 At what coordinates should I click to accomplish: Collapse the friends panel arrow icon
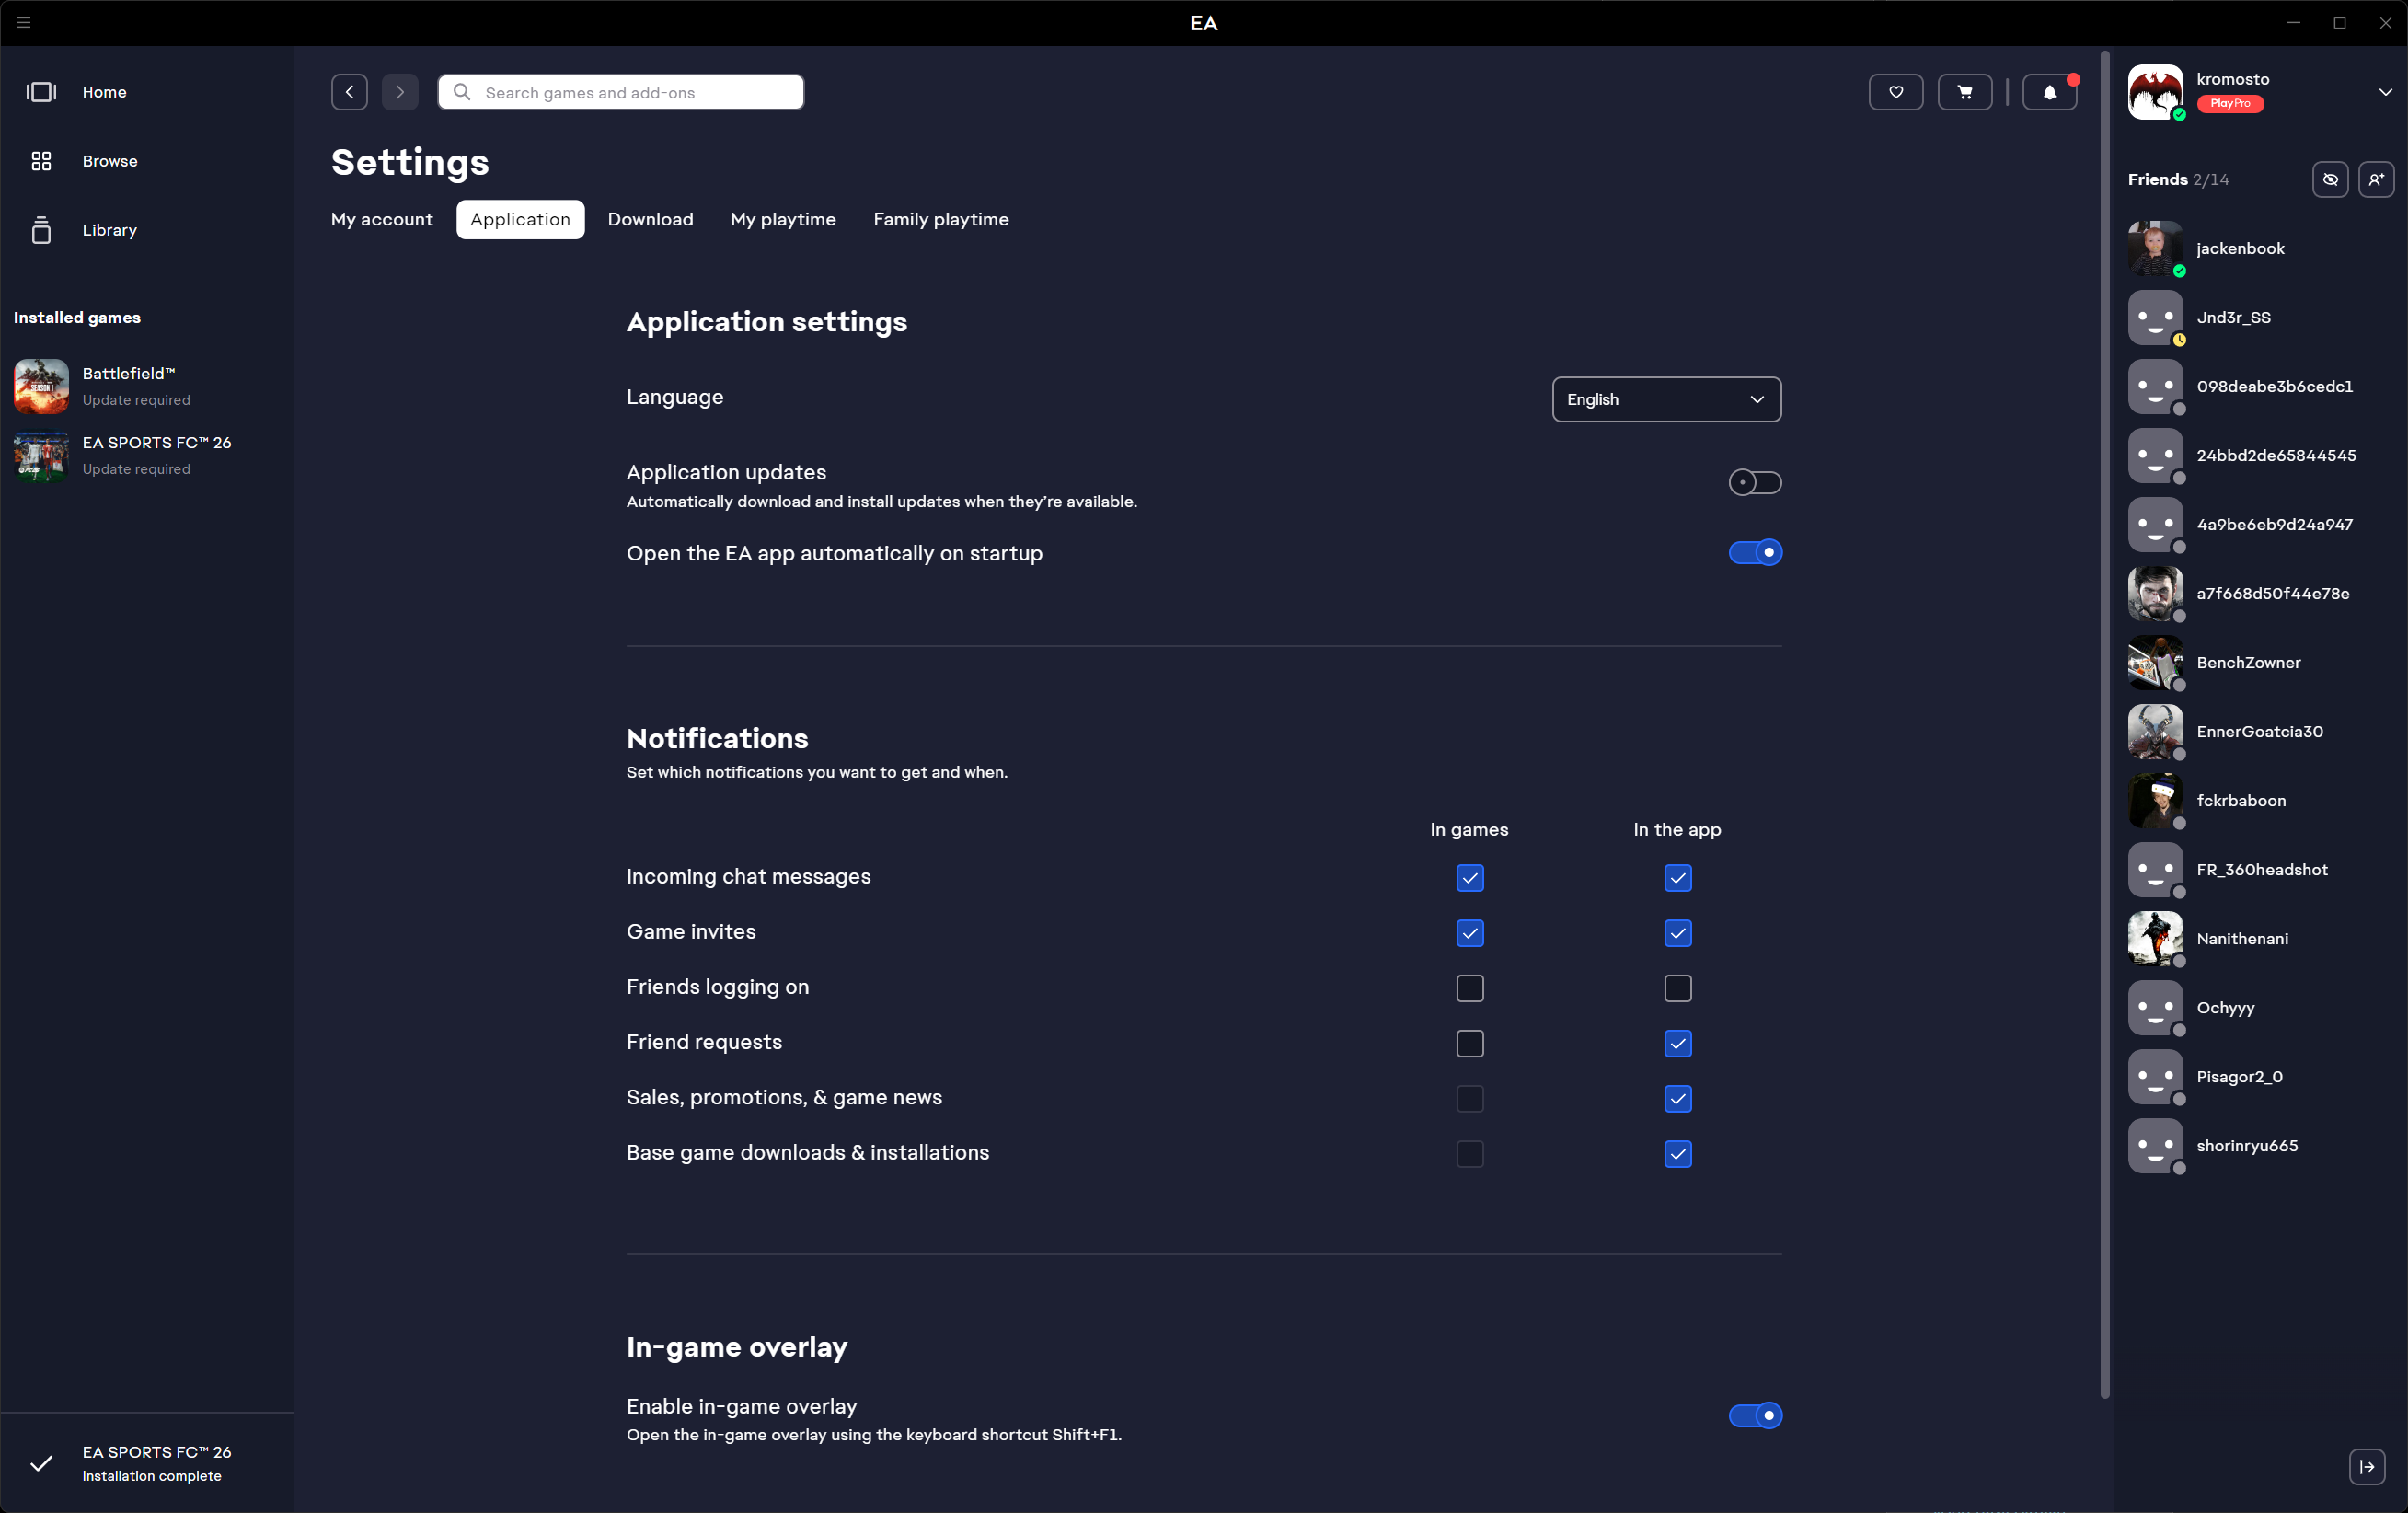point(2367,1467)
